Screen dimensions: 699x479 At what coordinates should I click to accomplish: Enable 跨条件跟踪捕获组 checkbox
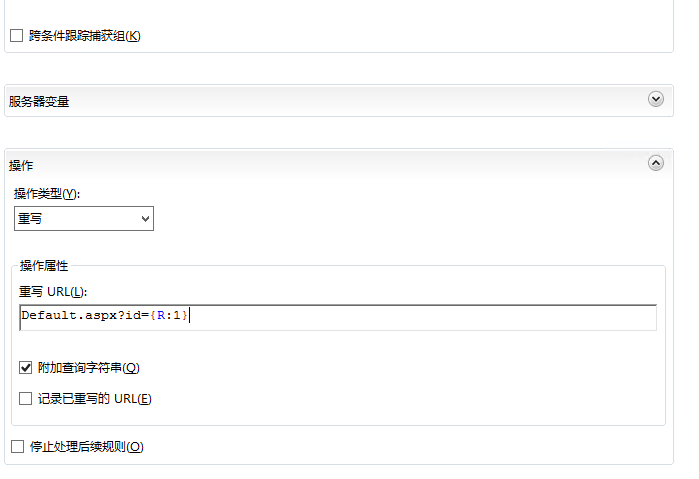point(16,36)
